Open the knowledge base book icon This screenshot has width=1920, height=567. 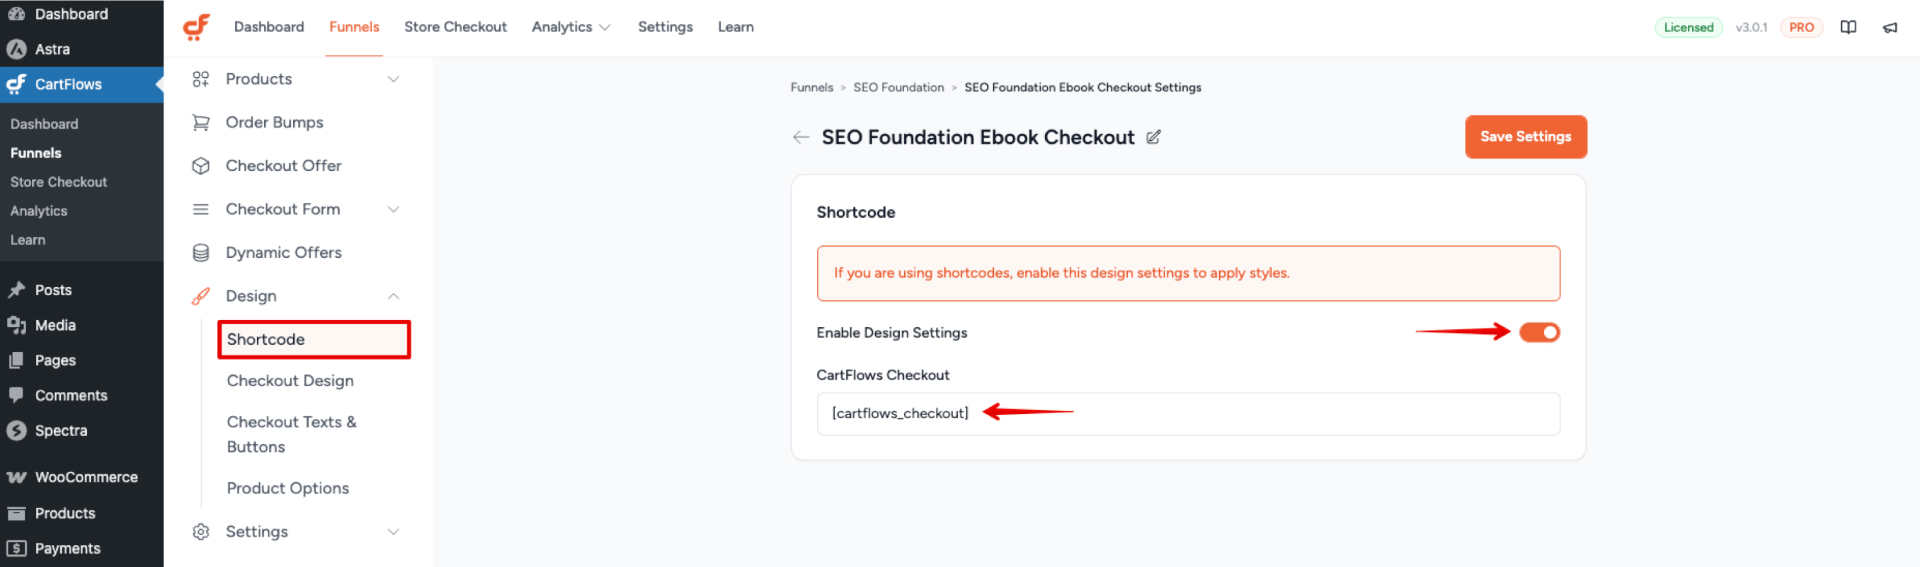pos(1848,27)
